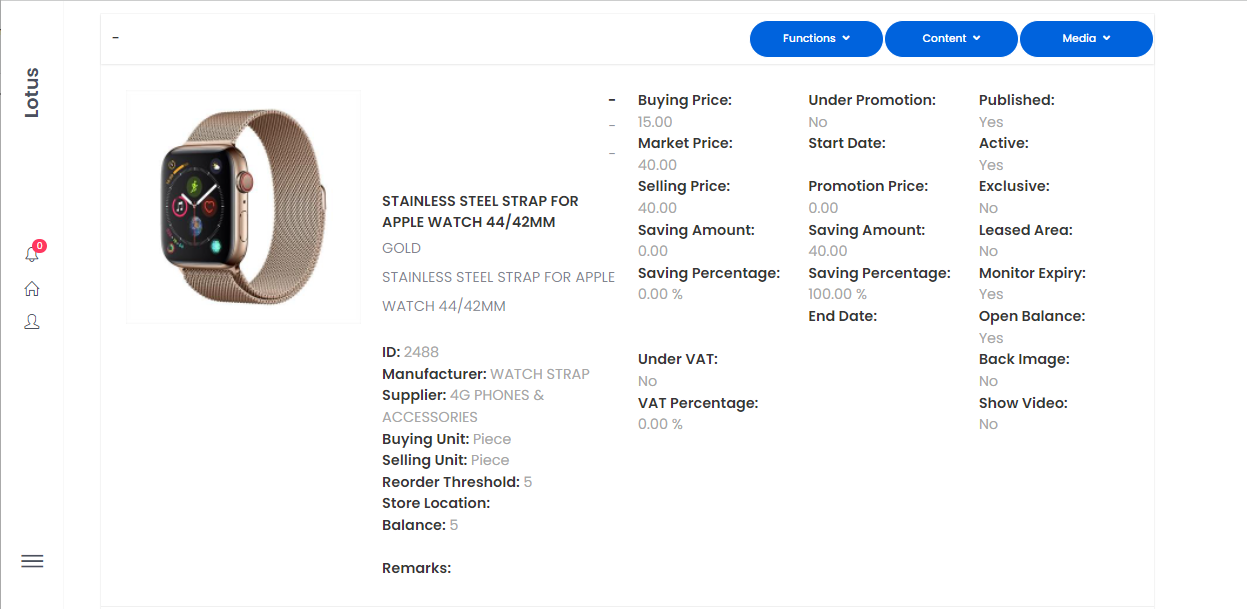This screenshot has width=1247, height=609.
Task: Click supplier value 4G PHONES & ACCESSORIES
Action: coord(463,406)
